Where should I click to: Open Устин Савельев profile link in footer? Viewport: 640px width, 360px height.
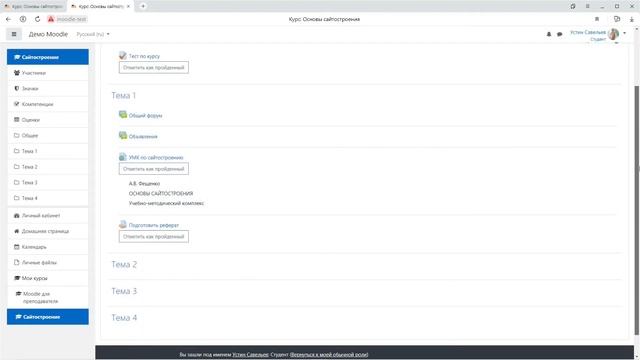click(x=251, y=354)
